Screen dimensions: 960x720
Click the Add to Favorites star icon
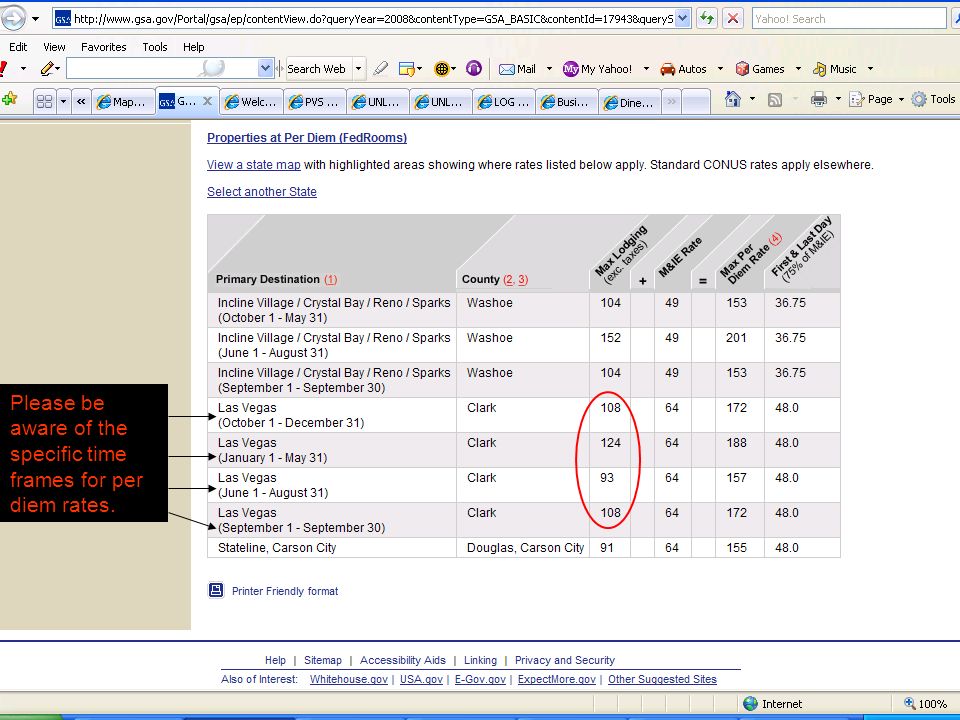[9, 99]
